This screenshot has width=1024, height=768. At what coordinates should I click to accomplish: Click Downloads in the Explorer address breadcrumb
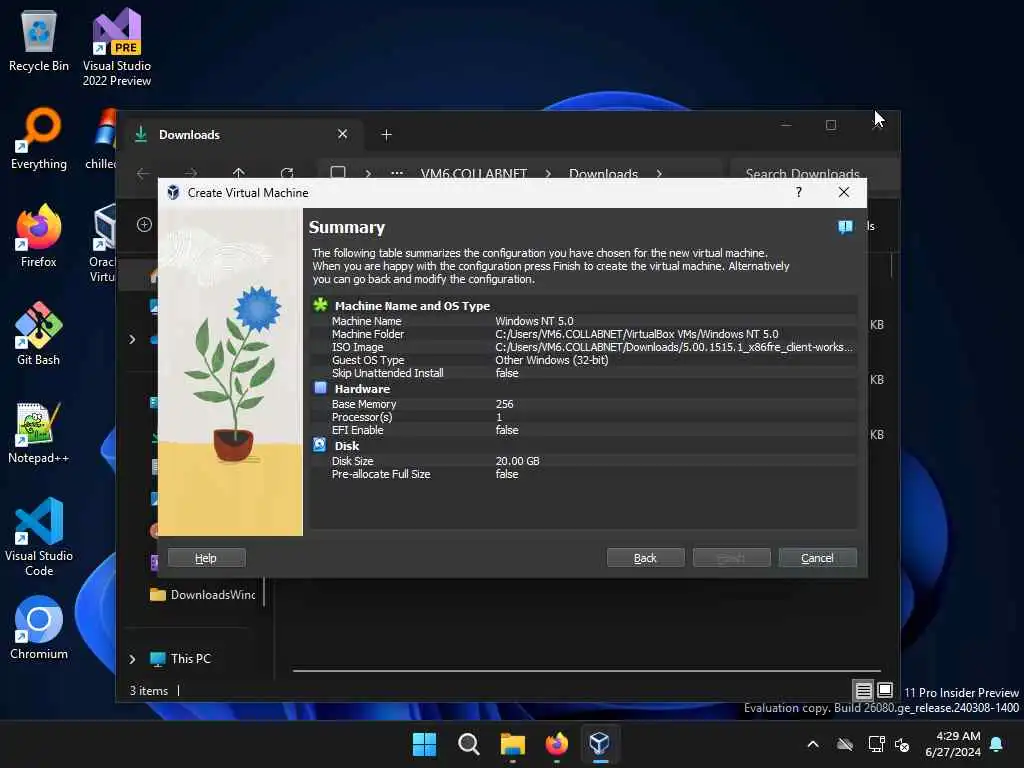[x=603, y=172]
